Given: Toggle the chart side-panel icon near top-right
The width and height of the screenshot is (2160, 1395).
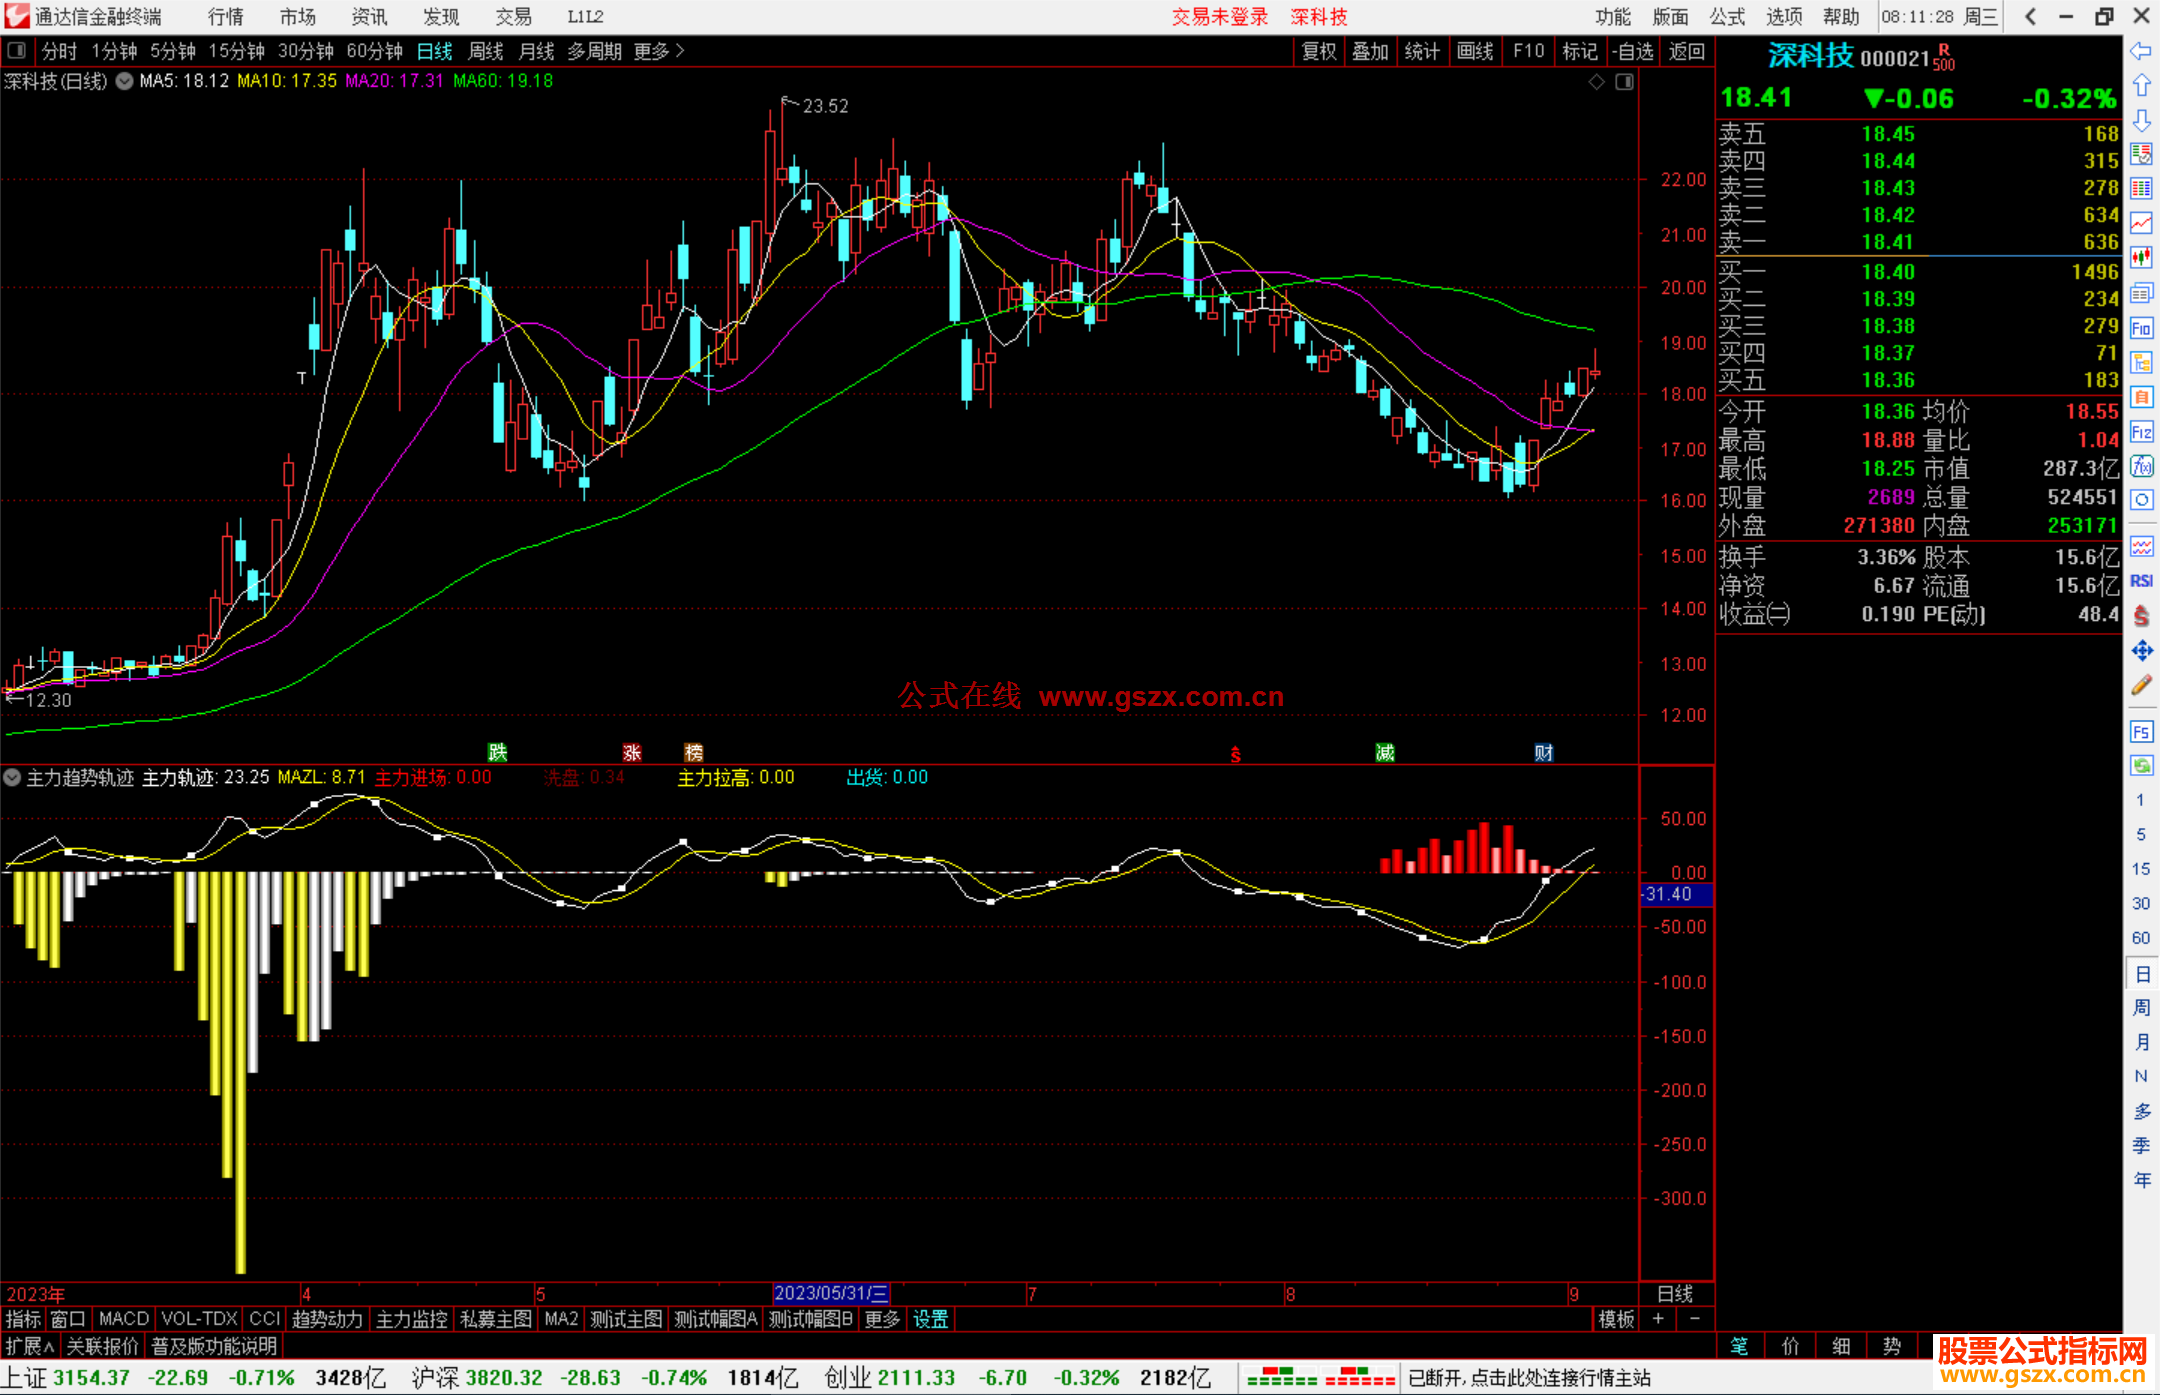Looking at the screenshot, I should pos(1625,82).
